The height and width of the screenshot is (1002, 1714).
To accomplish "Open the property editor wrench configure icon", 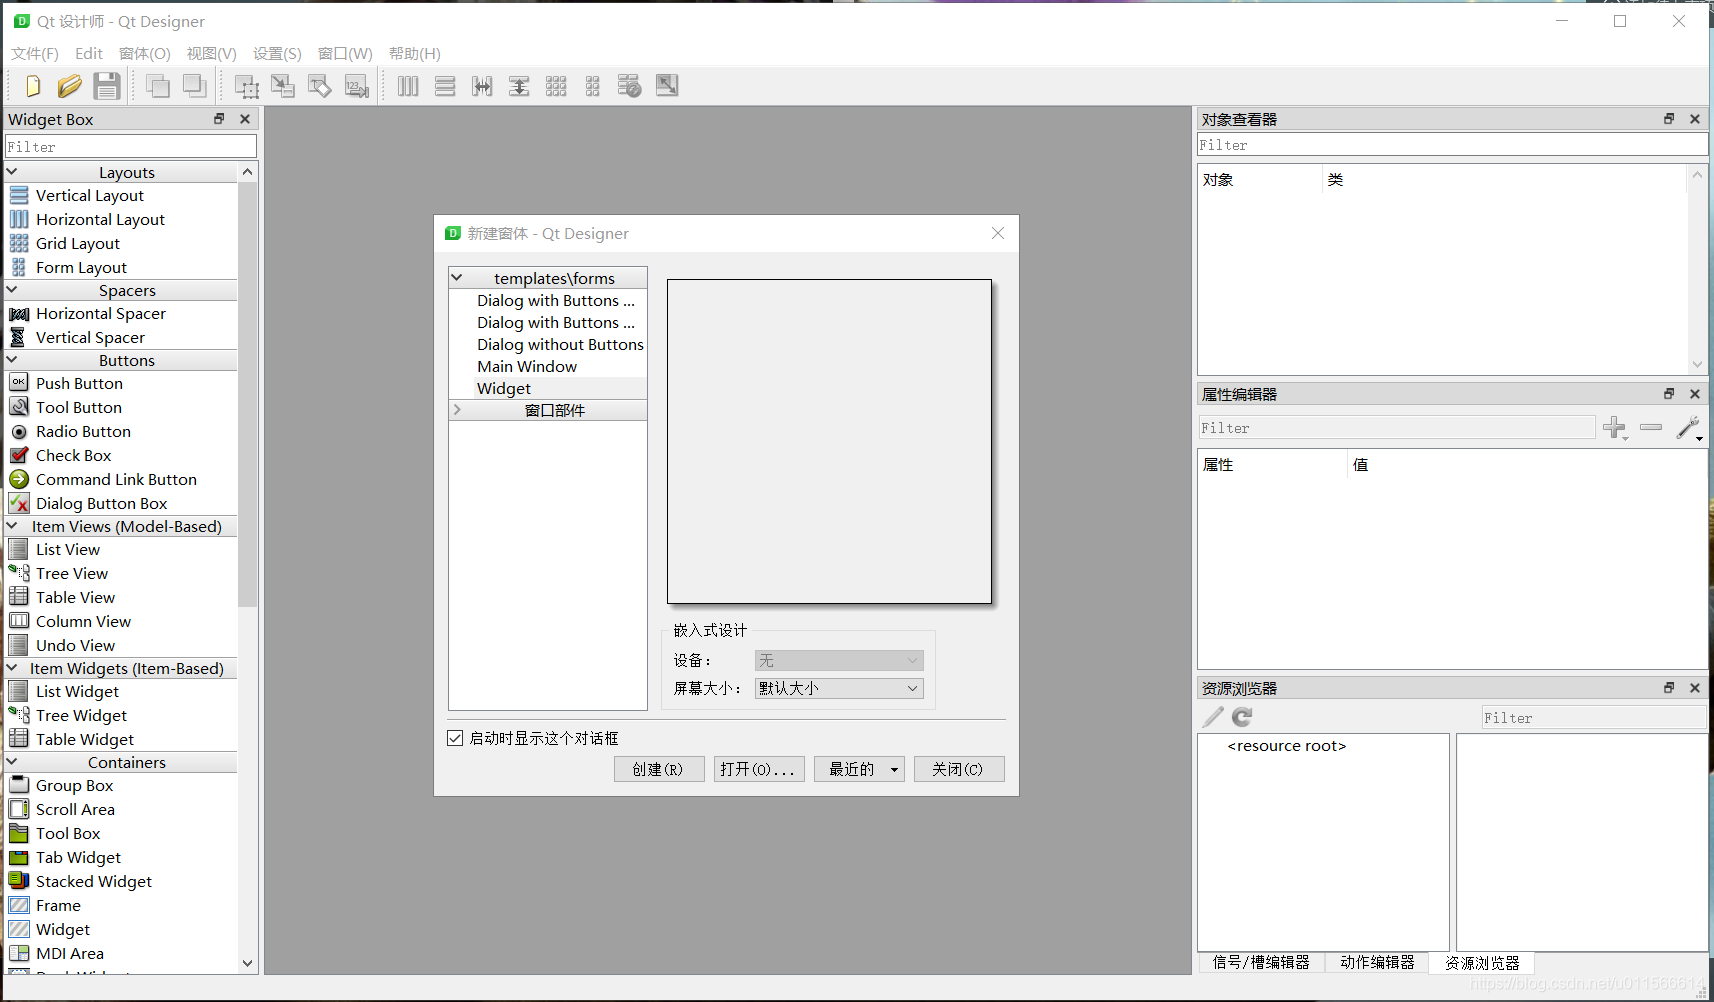I will [1689, 428].
